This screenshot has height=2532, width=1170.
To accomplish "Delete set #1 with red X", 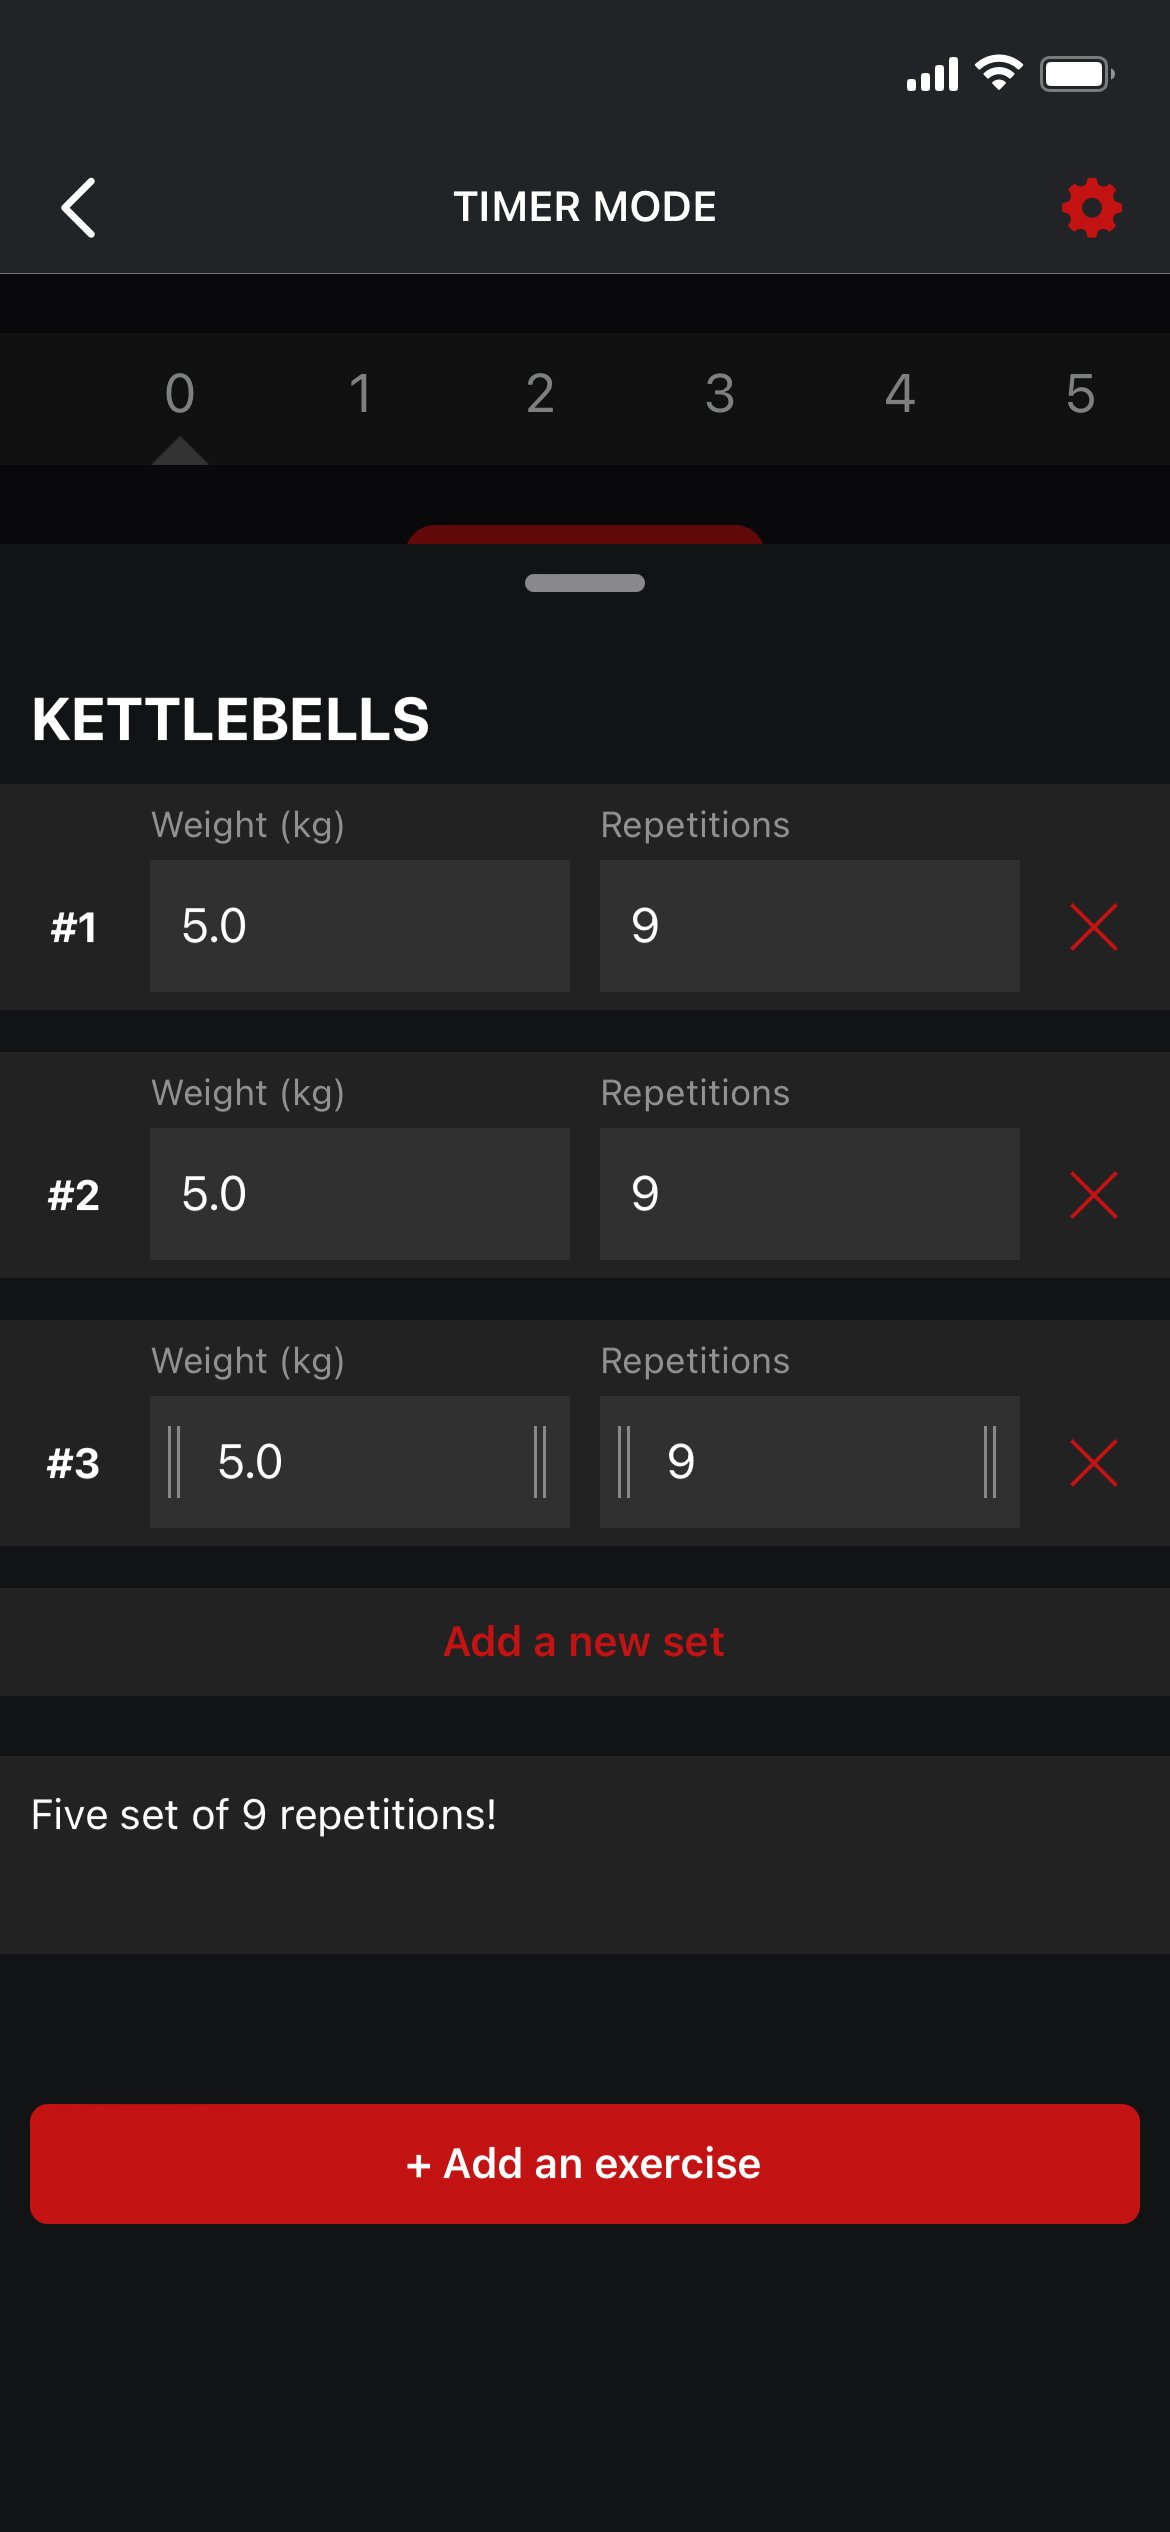I will click(x=1093, y=927).
